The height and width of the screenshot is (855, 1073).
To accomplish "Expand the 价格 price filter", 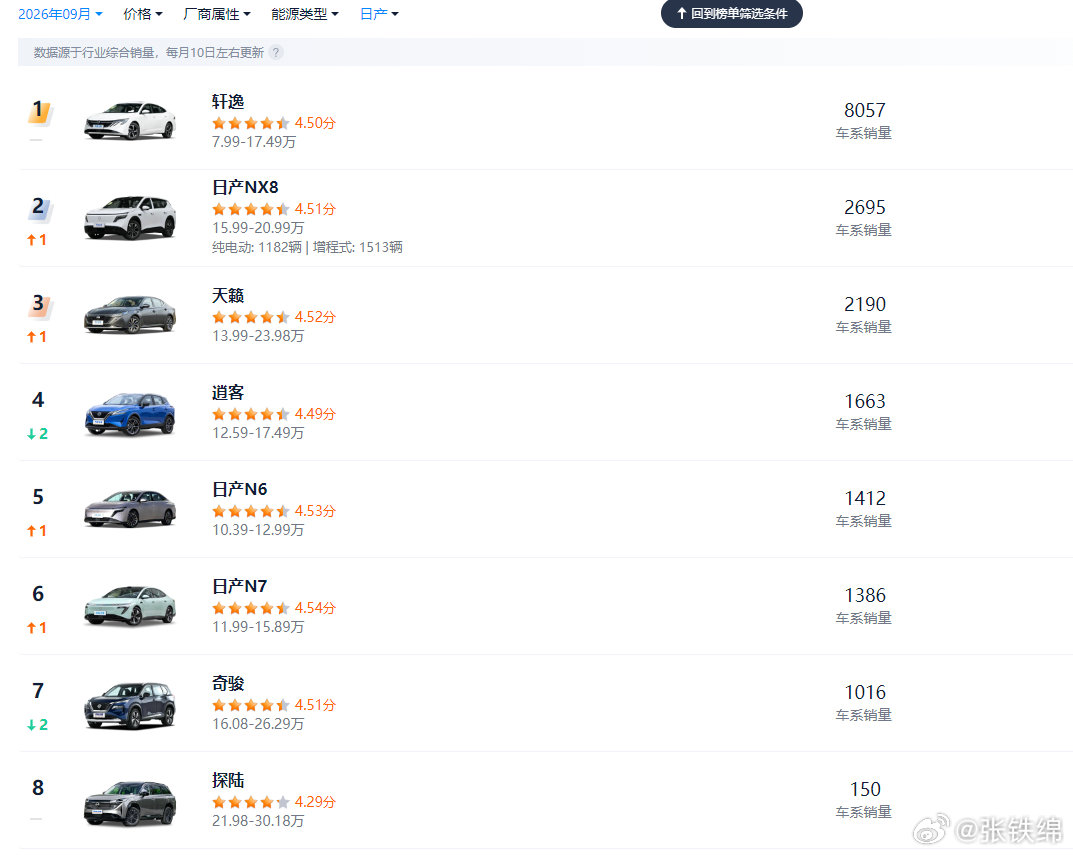I will pyautogui.click(x=142, y=14).
